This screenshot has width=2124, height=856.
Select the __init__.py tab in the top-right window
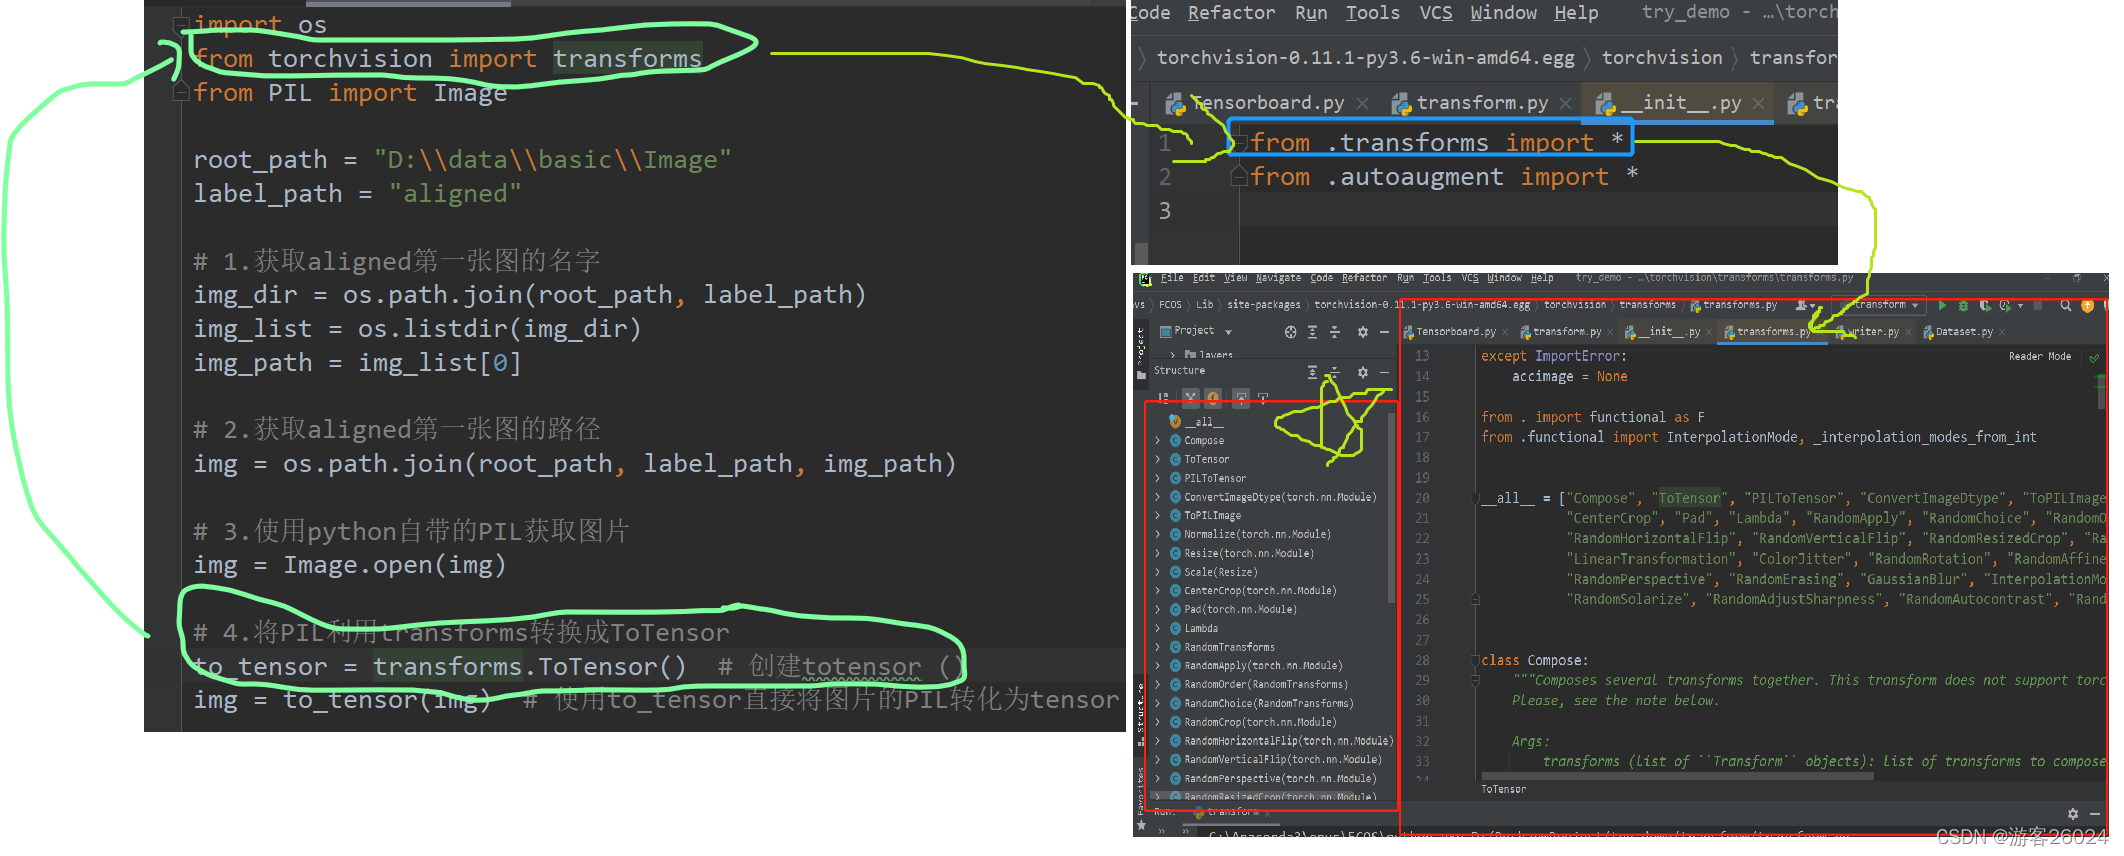pos(1679,103)
